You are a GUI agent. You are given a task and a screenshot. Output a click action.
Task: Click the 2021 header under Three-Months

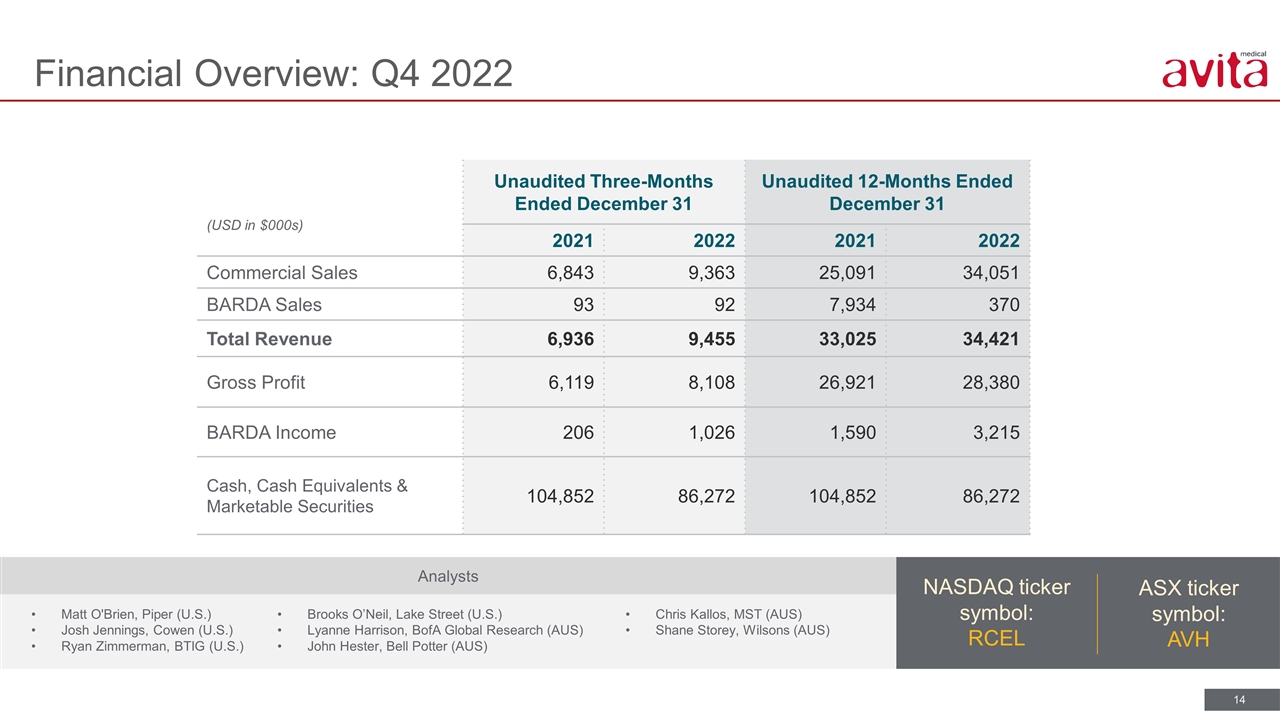coord(573,240)
